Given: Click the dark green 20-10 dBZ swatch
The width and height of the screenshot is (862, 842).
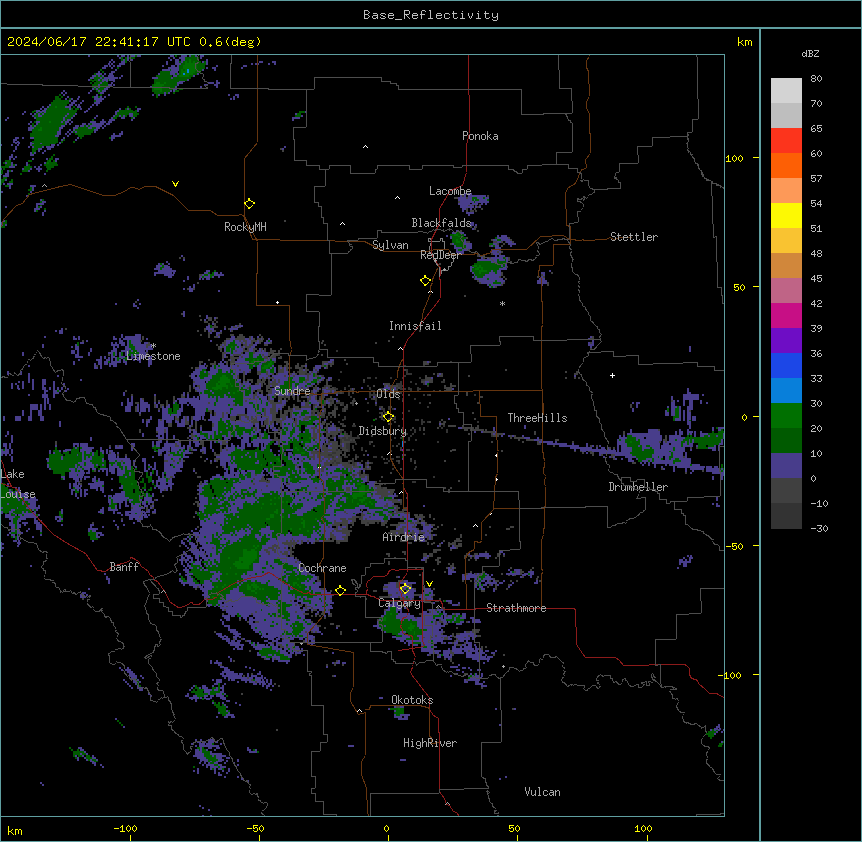Looking at the screenshot, I should coord(786,441).
